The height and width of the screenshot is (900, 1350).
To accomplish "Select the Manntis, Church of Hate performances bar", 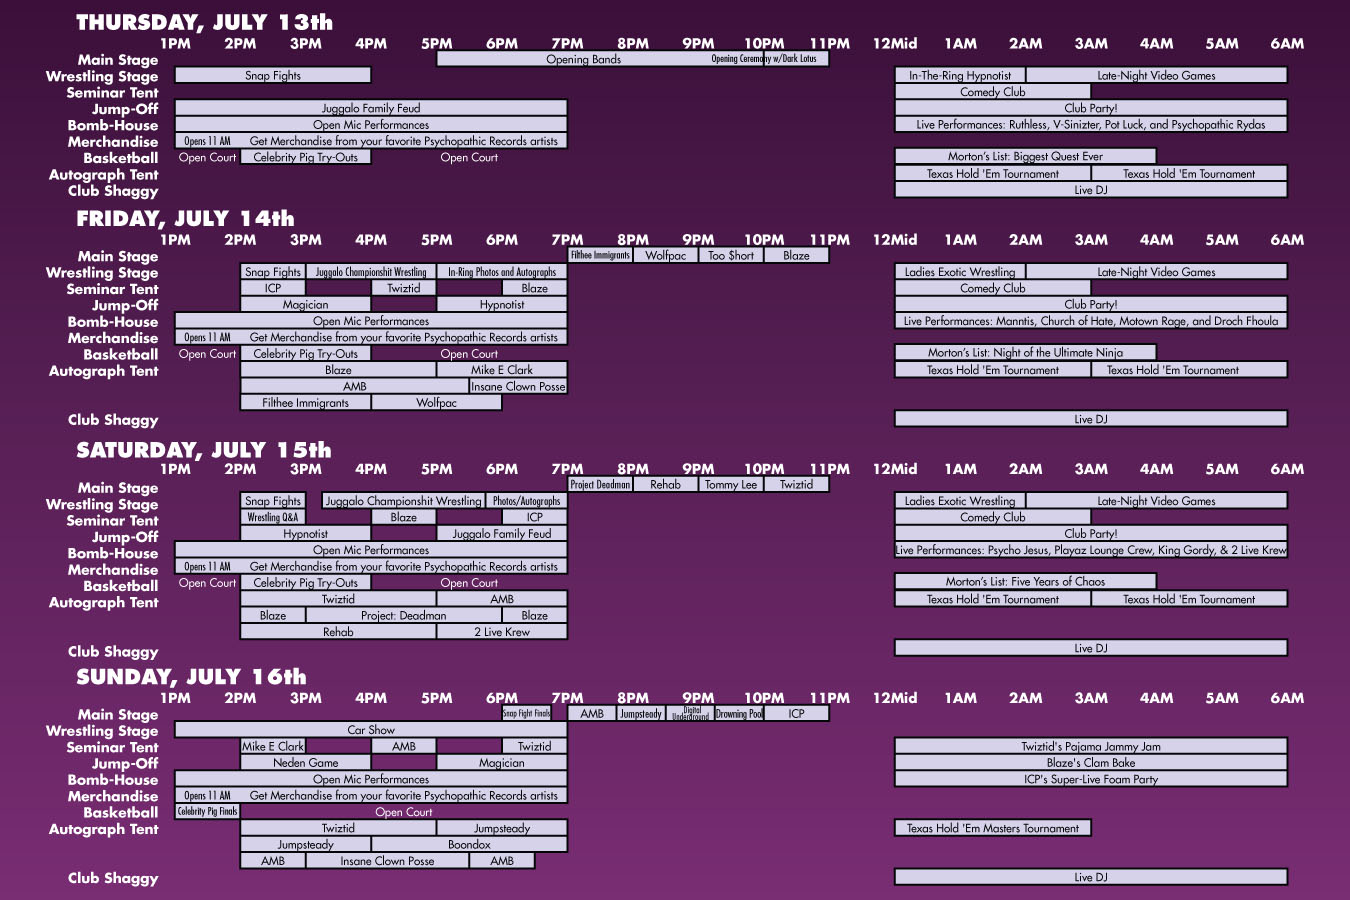I will (1091, 321).
